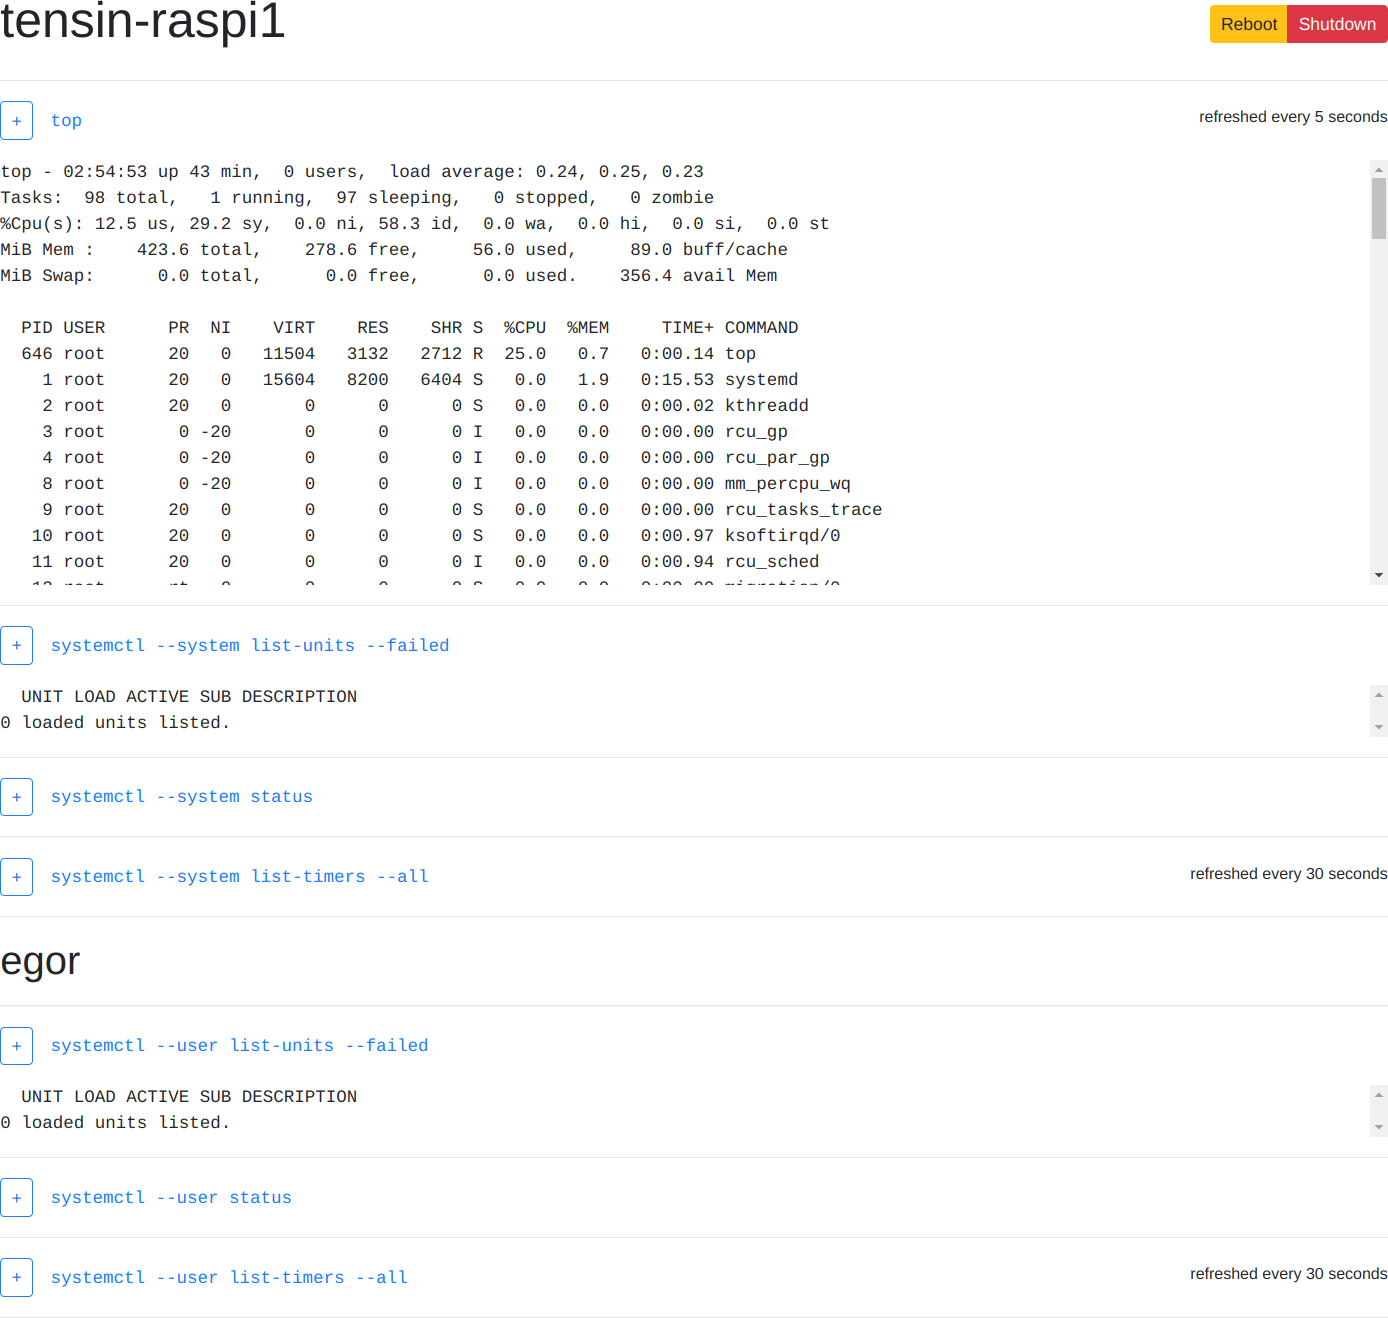Click the MiB Swap line
The width and height of the screenshot is (1388, 1318).
click(389, 276)
